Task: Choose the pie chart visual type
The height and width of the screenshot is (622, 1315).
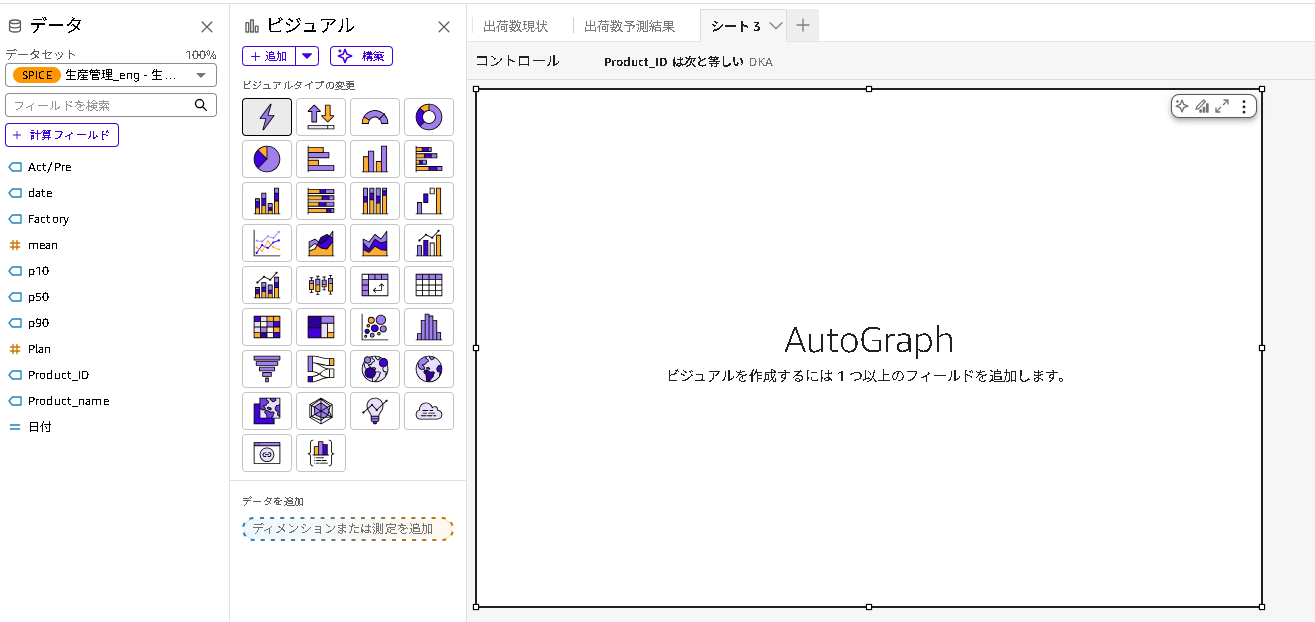Action: [267, 159]
